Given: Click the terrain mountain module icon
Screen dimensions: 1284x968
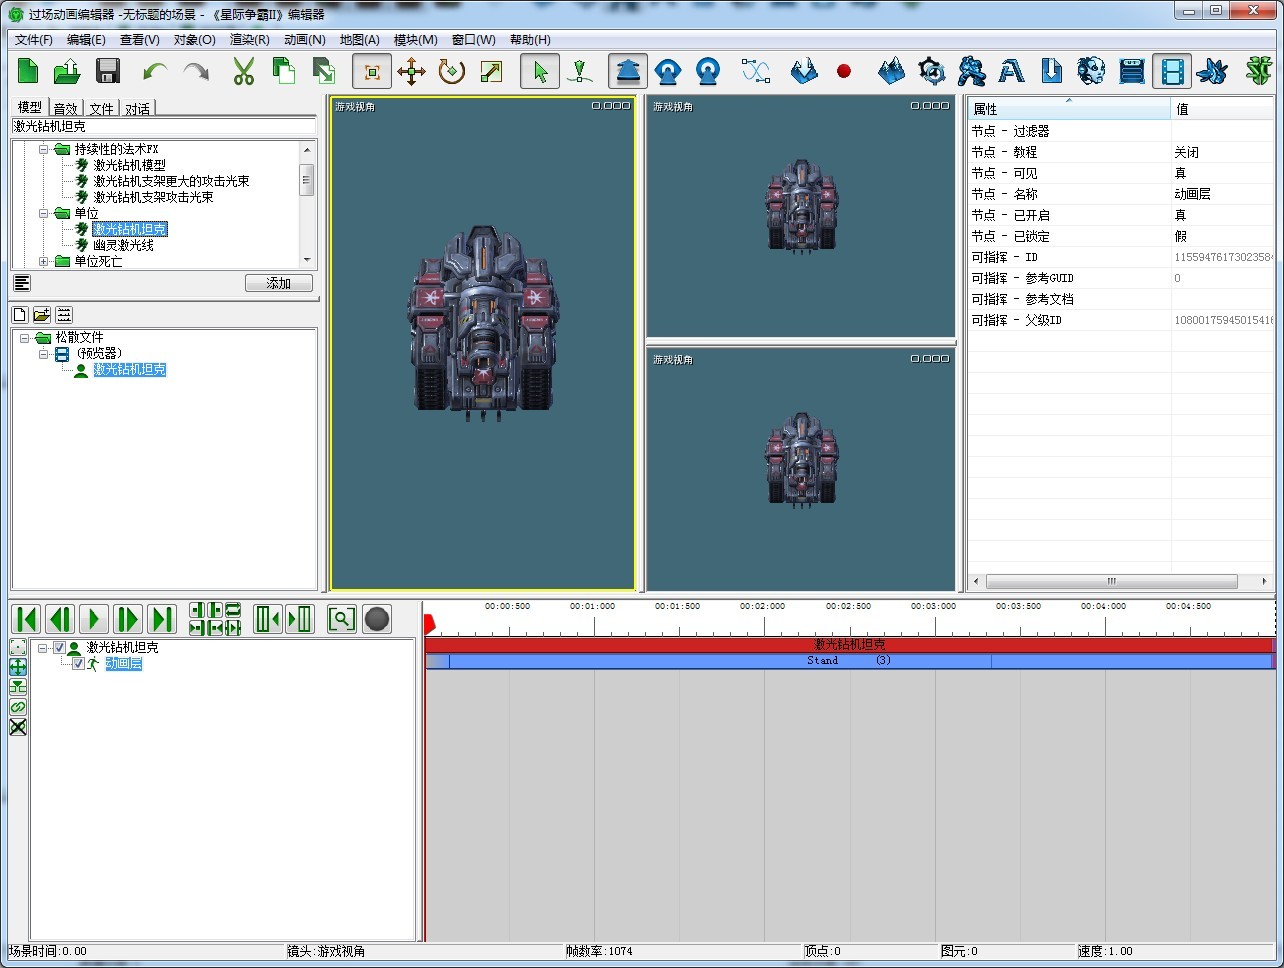Looking at the screenshot, I should tap(891, 71).
